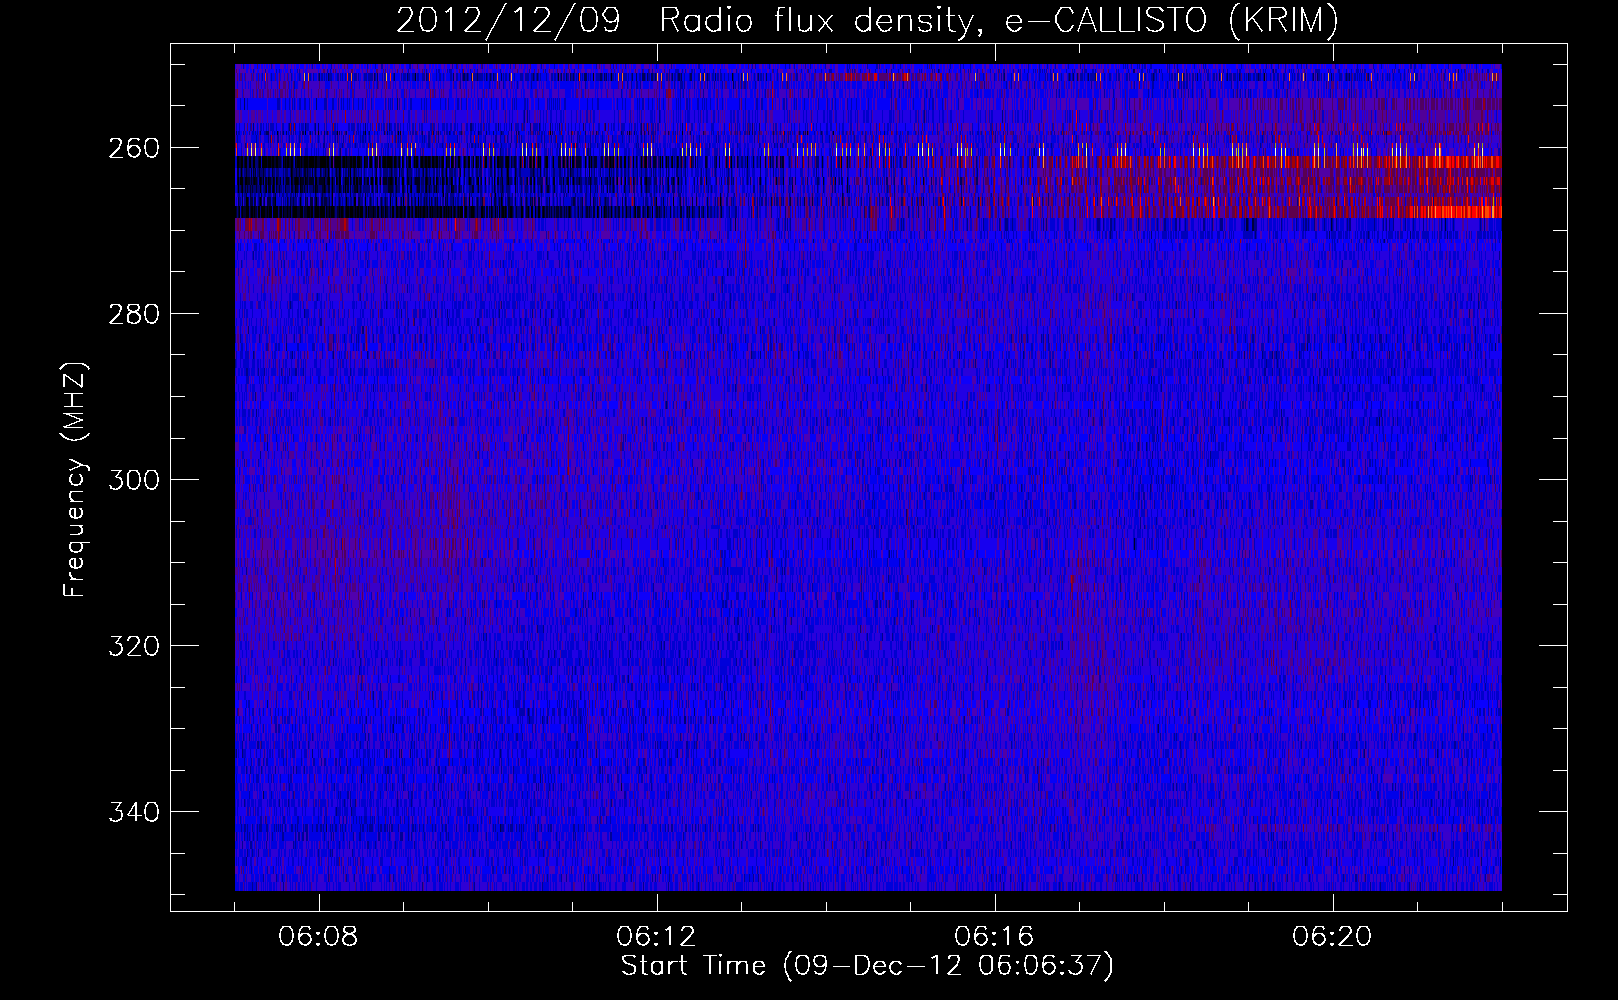Click the 320 frequency tick label
This screenshot has width=1618, height=1000.
(133, 646)
